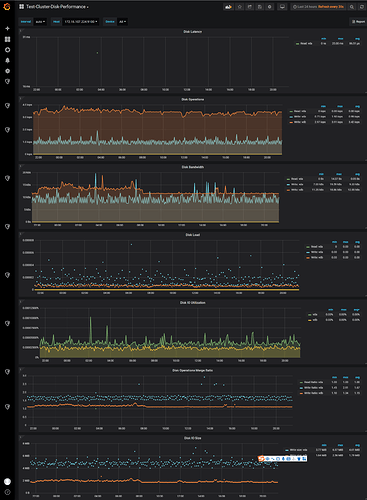Toggle Read Ratio: sda in Merge Ratio legend
The image size is (367, 500).
click(x=313, y=382)
